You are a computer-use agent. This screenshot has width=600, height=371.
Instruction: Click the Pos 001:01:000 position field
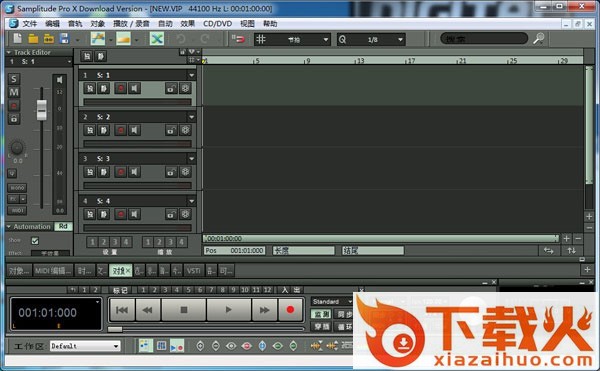[235, 251]
